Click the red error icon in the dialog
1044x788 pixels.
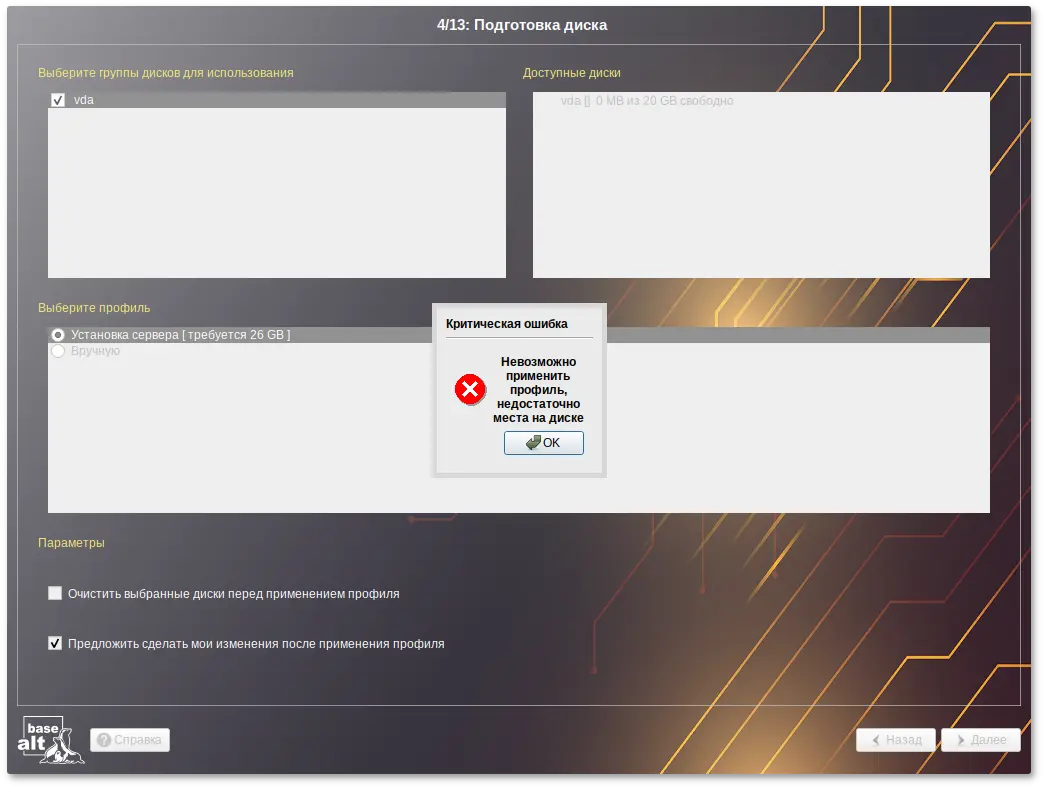click(470, 389)
